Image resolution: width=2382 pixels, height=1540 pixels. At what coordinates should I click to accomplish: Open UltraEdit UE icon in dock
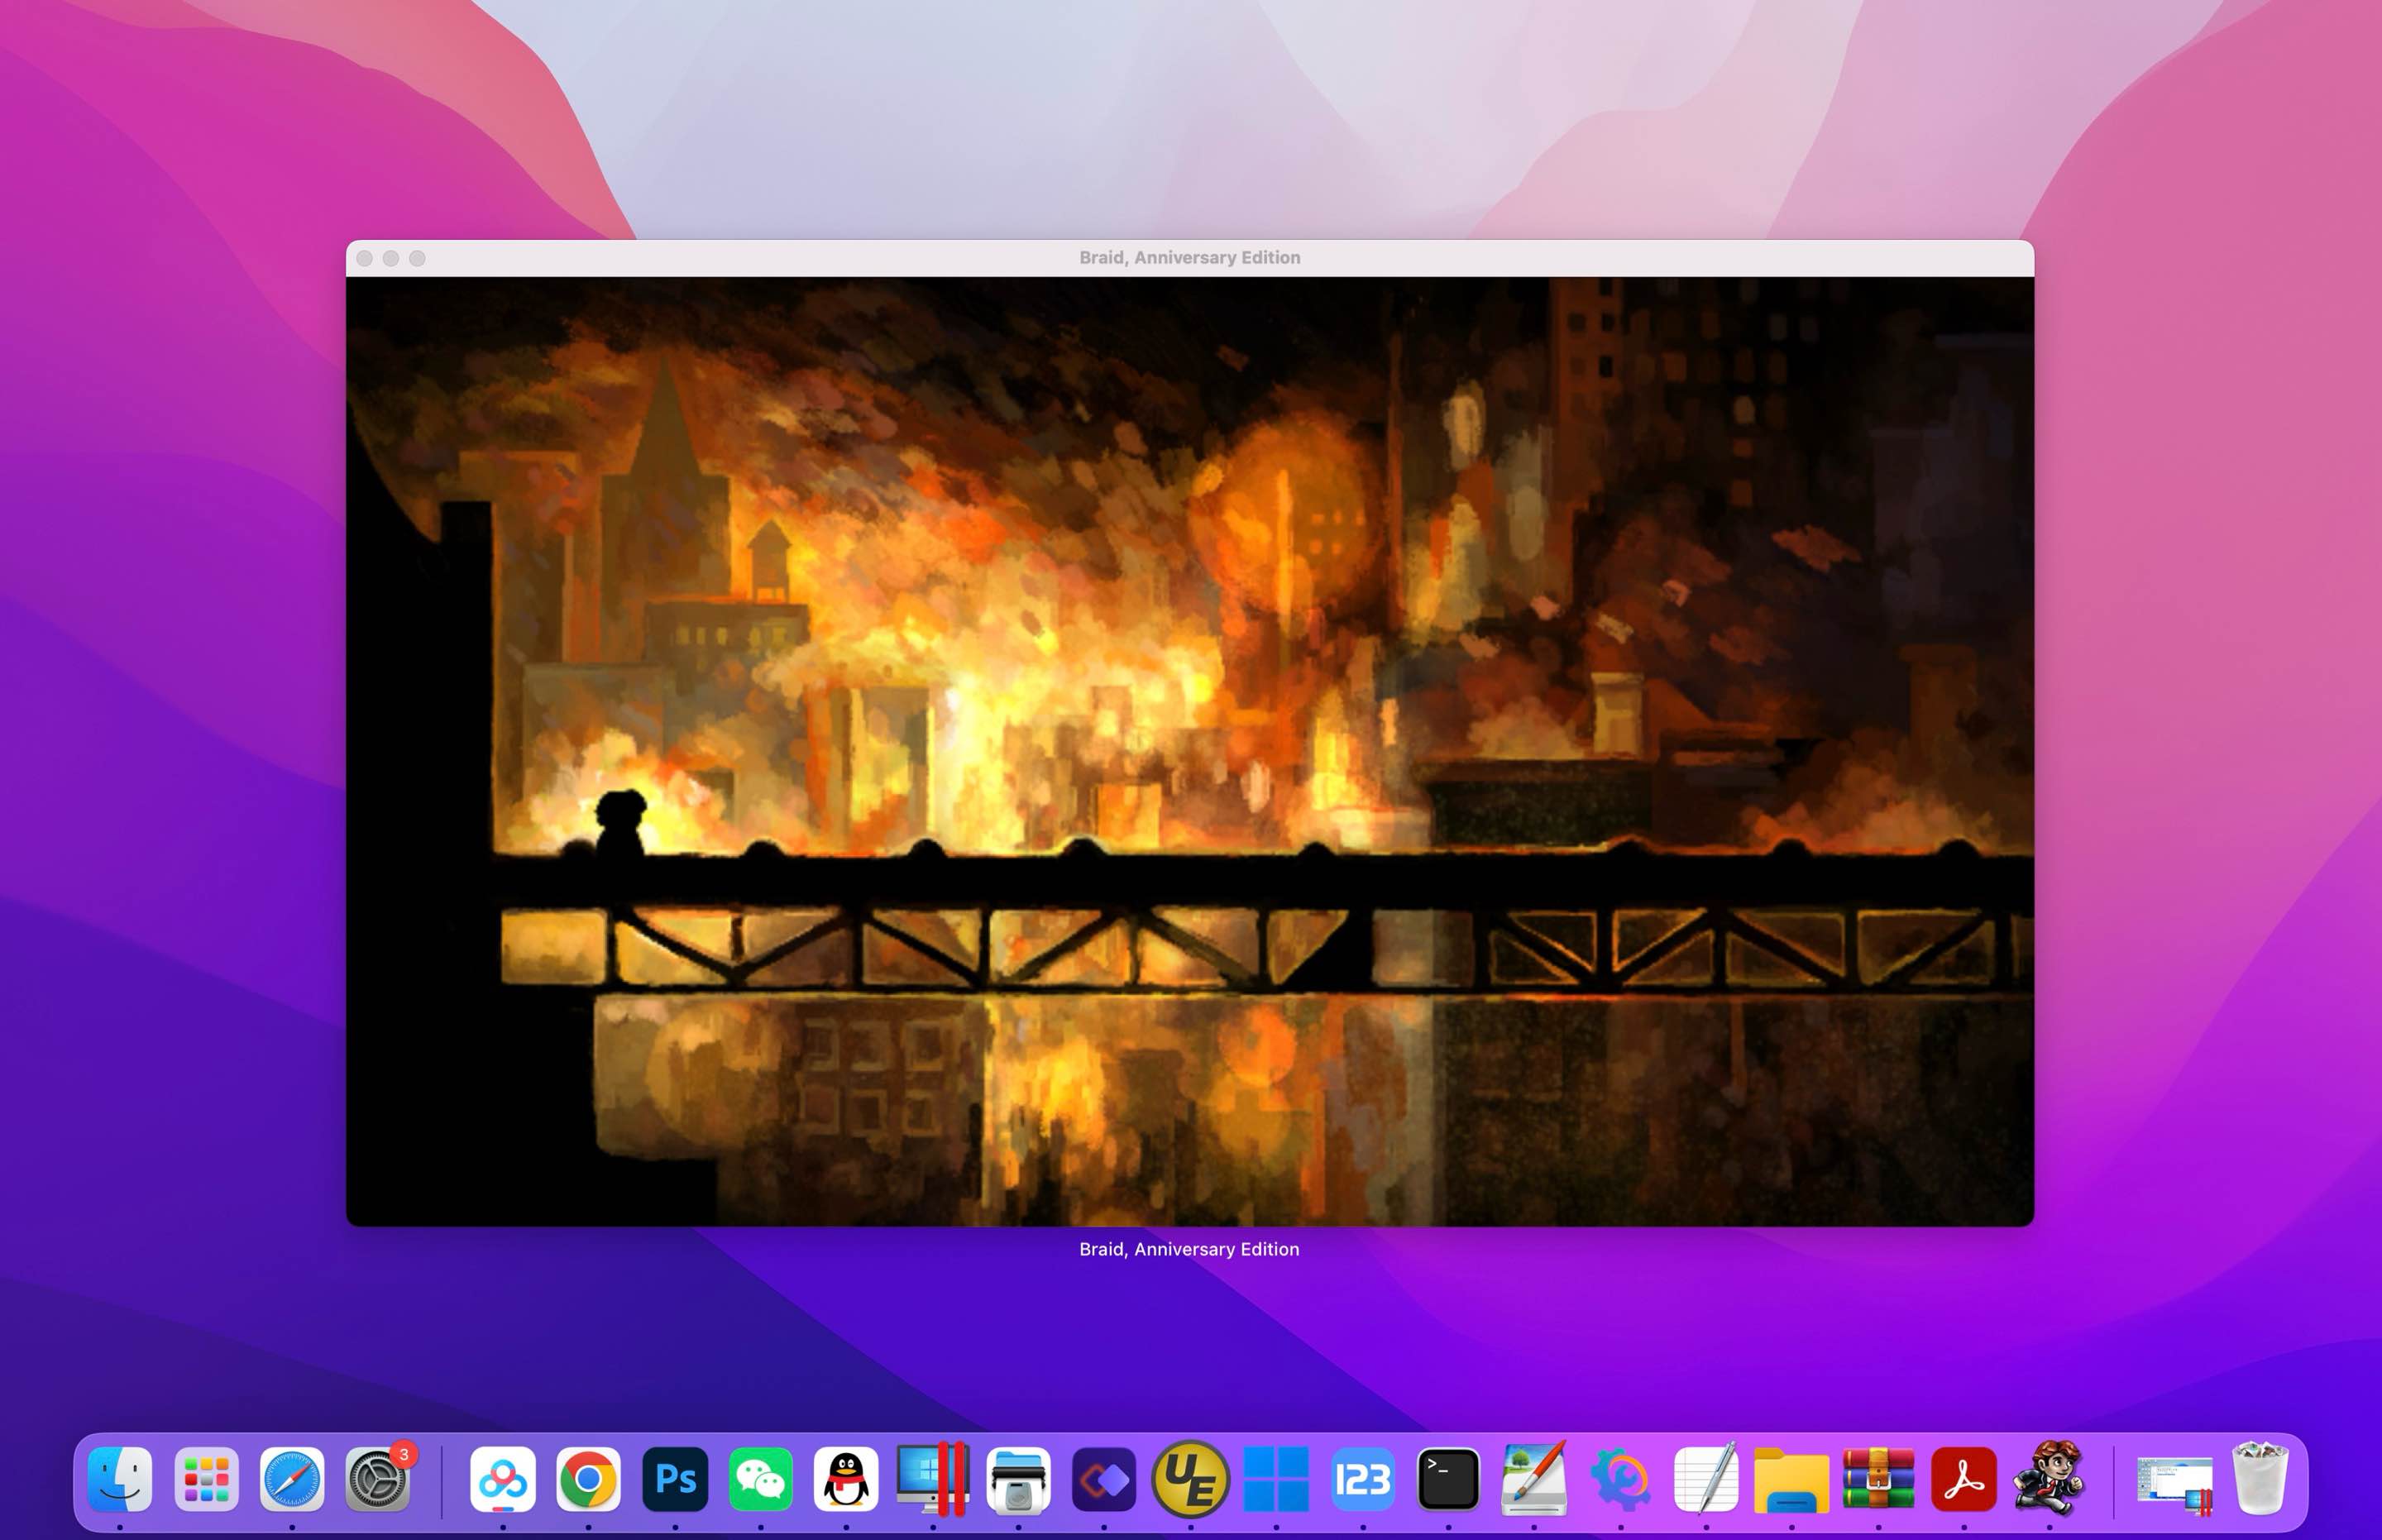pyautogui.click(x=1190, y=1479)
